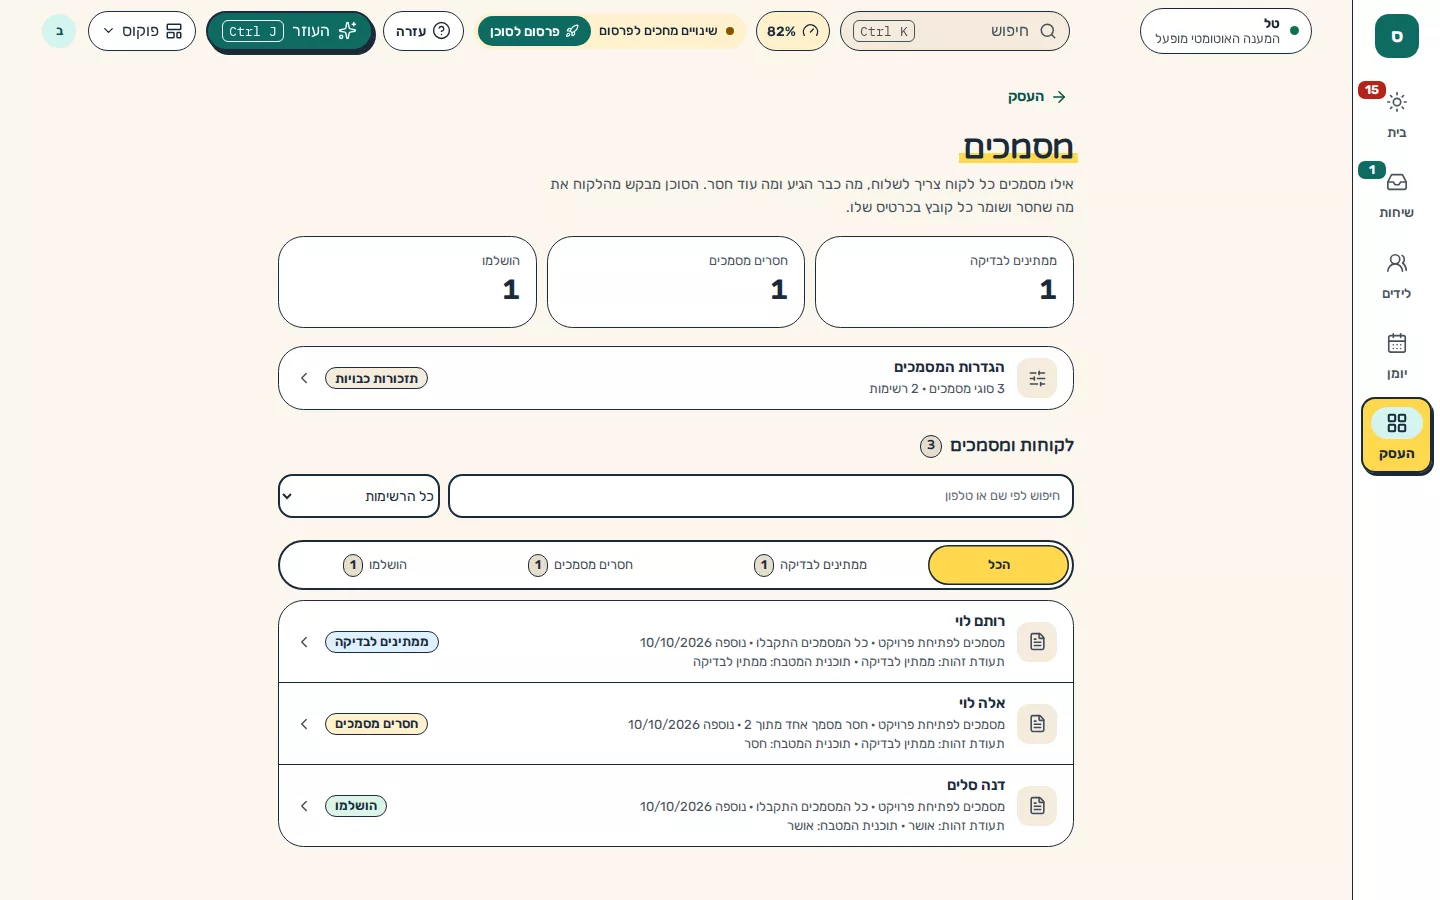
Task: Click ממתינים לבדיקה badge on רותם לוי row
Action: pos(382,642)
